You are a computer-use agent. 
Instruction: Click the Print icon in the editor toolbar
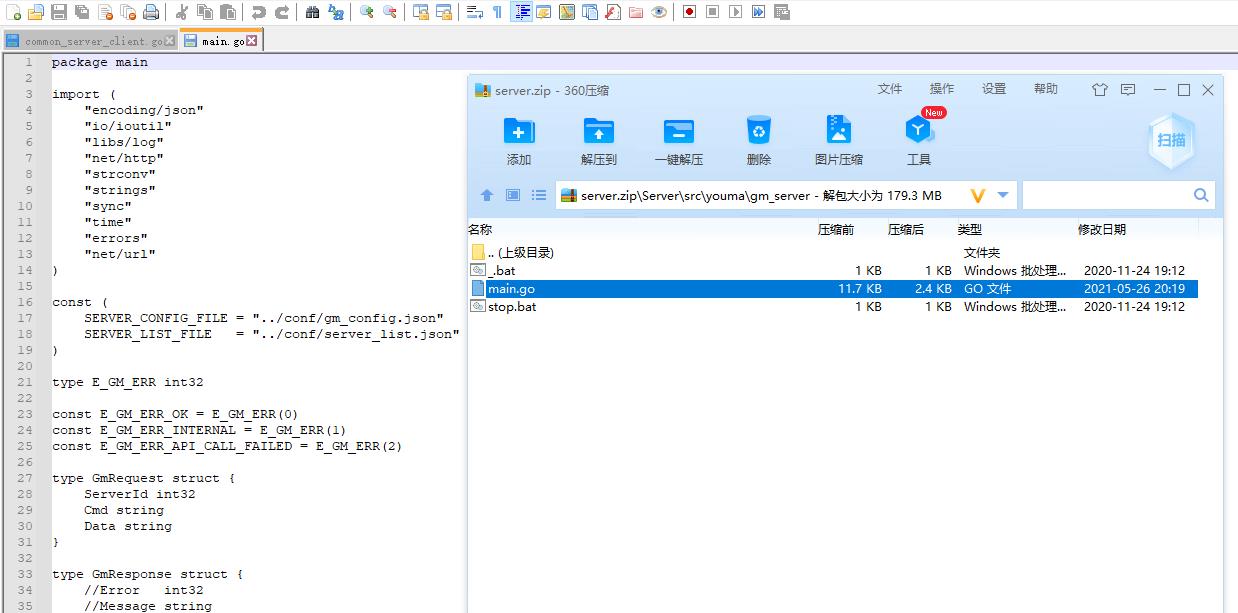click(150, 12)
